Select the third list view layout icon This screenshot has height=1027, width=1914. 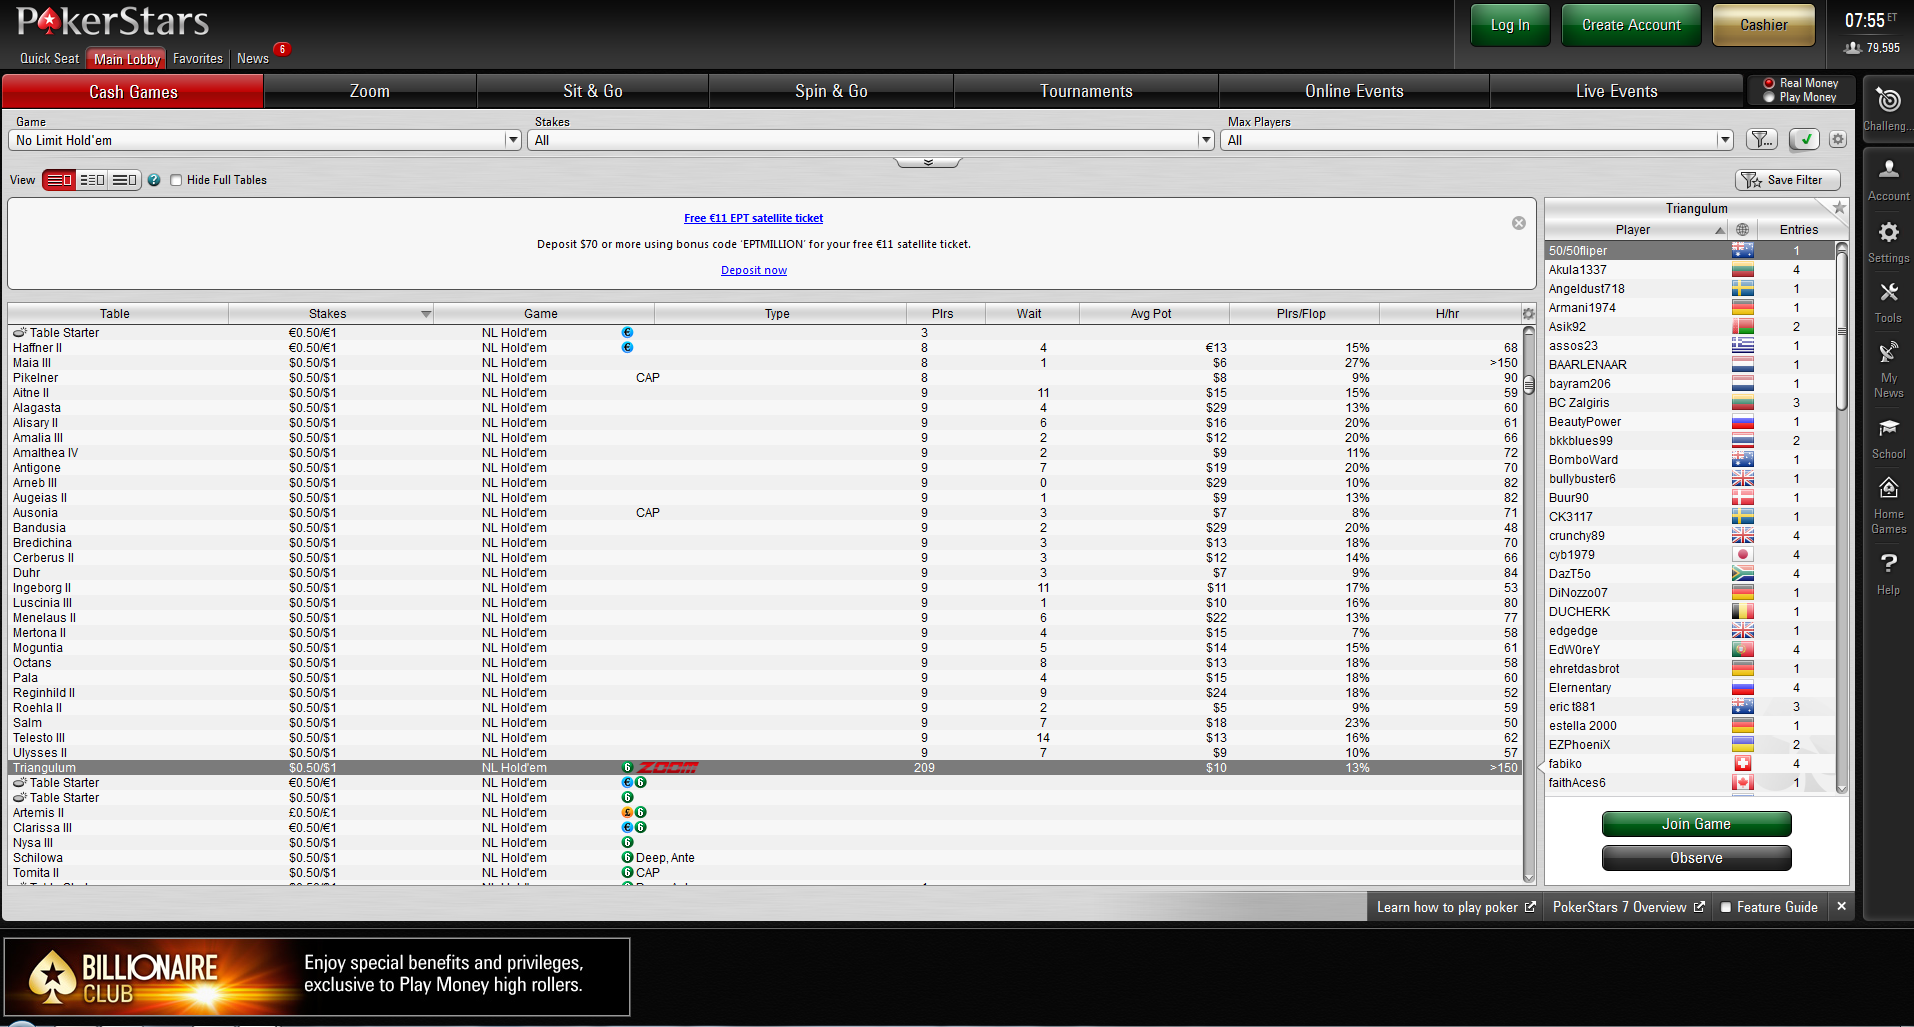click(x=124, y=180)
